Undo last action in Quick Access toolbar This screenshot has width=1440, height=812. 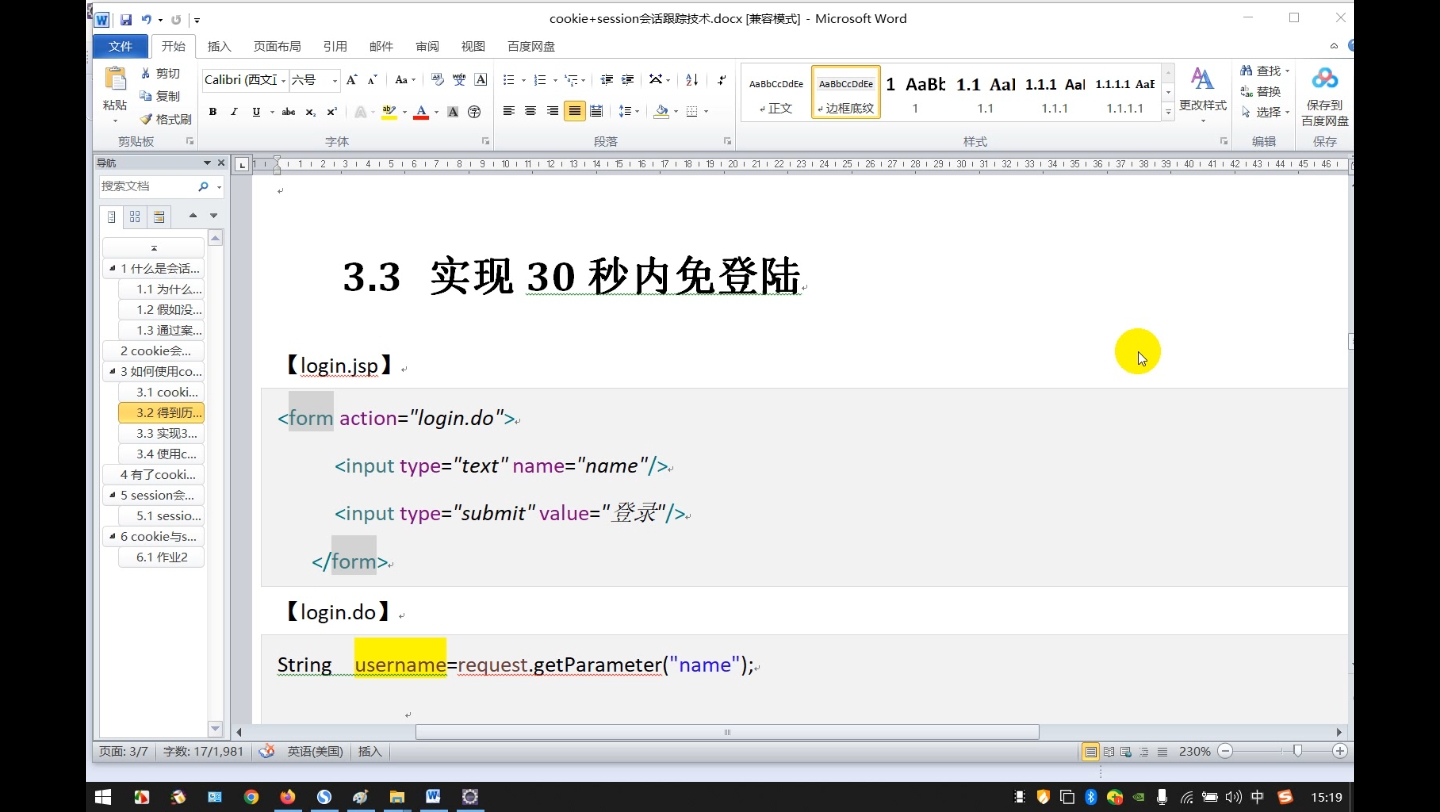point(146,19)
